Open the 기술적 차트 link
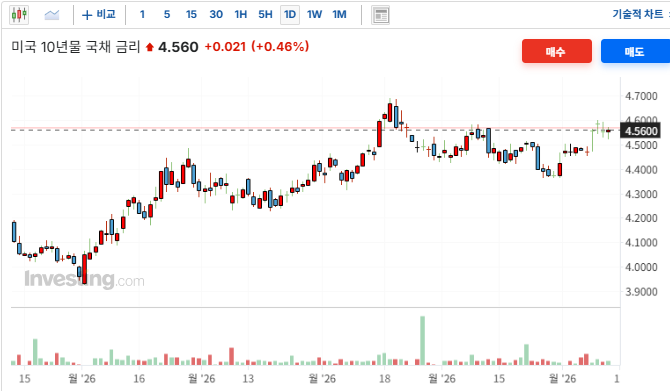Viewport: 670px width, 391px height. [638, 14]
